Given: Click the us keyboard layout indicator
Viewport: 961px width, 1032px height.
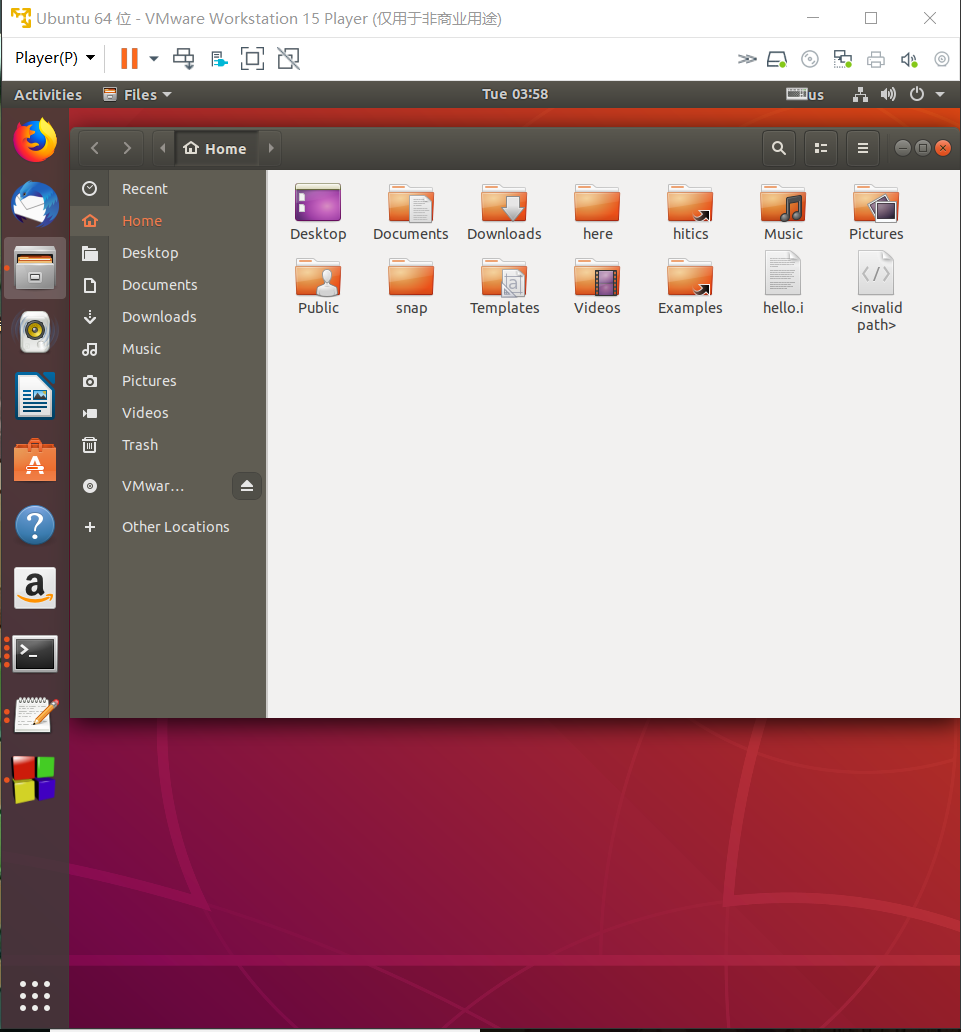Looking at the screenshot, I should coord(805,94).
